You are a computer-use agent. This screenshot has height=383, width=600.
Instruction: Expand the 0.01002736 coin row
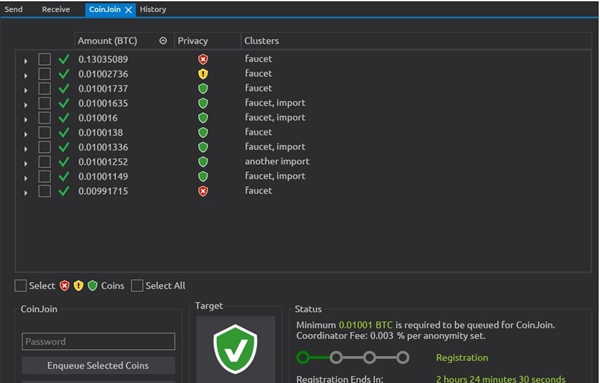coord(26,75)
